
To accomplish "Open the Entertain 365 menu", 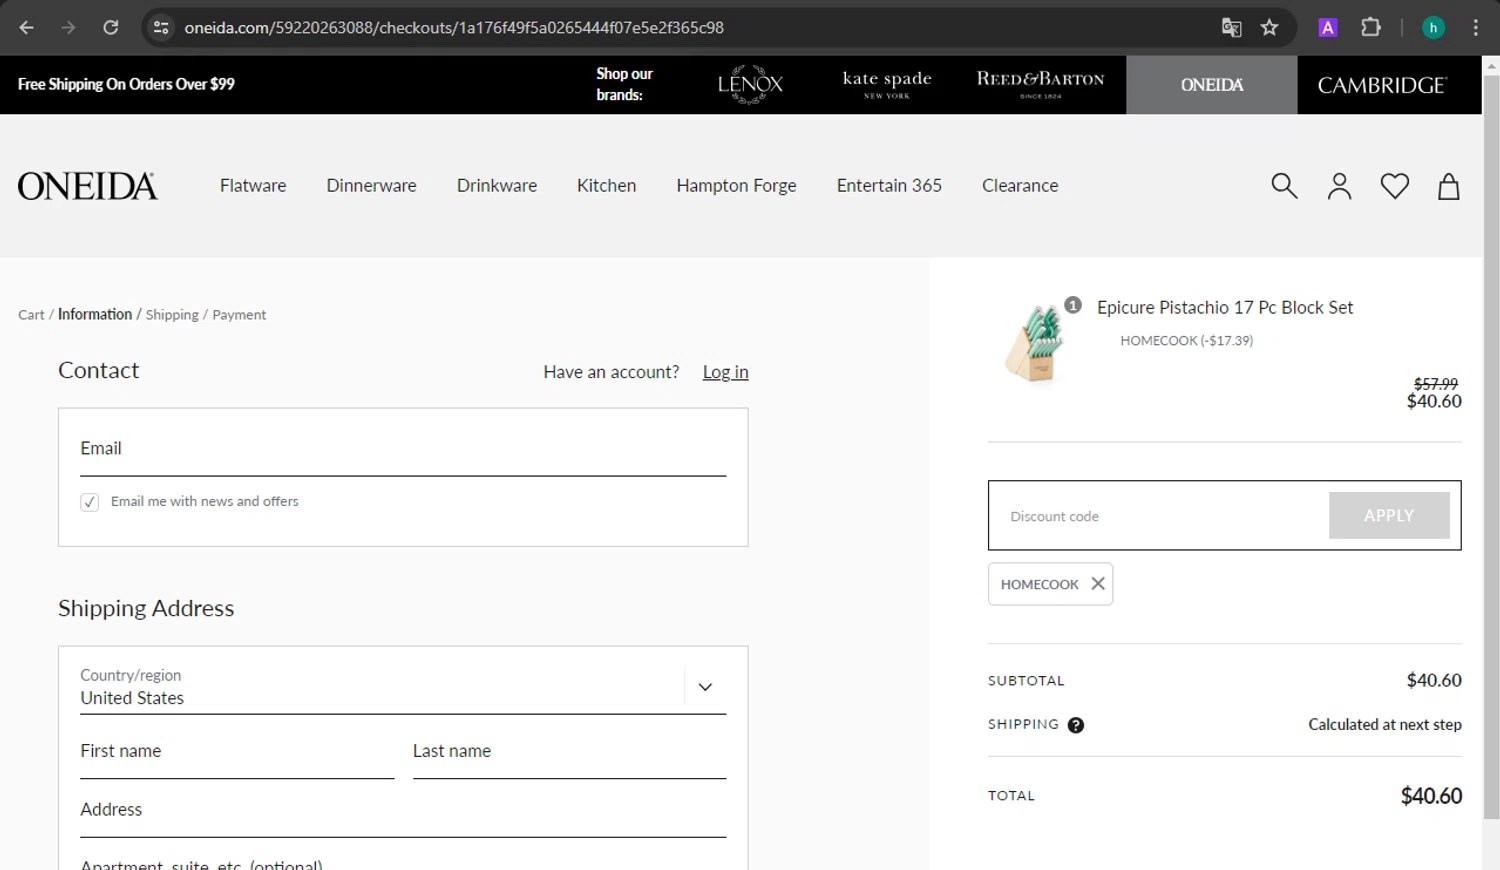I will point(889,186).
